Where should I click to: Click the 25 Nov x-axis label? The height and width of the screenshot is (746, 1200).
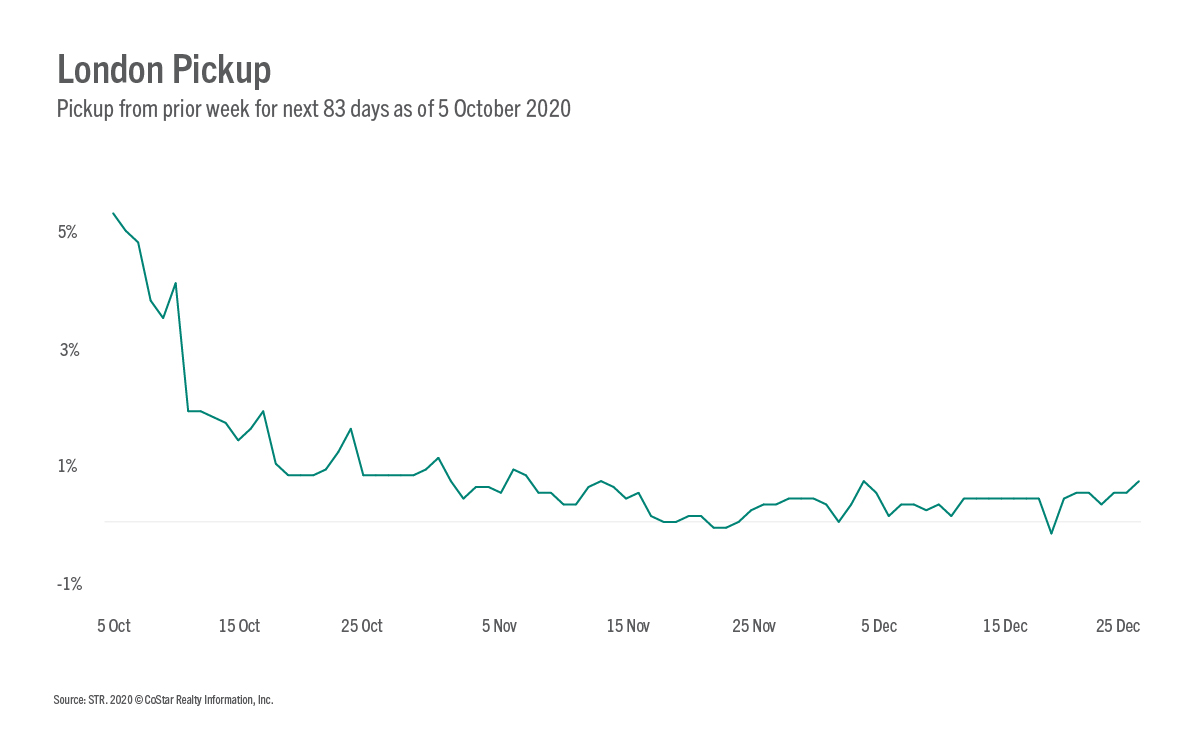[753, 626]
